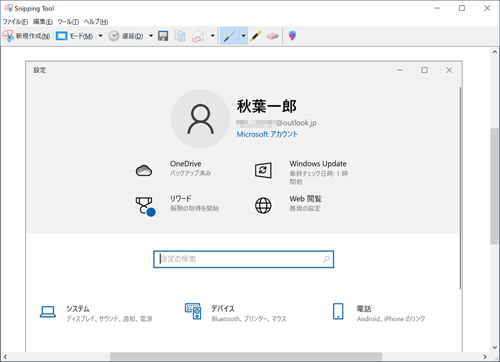Minimize the captured 設定 window

[400, 70]
